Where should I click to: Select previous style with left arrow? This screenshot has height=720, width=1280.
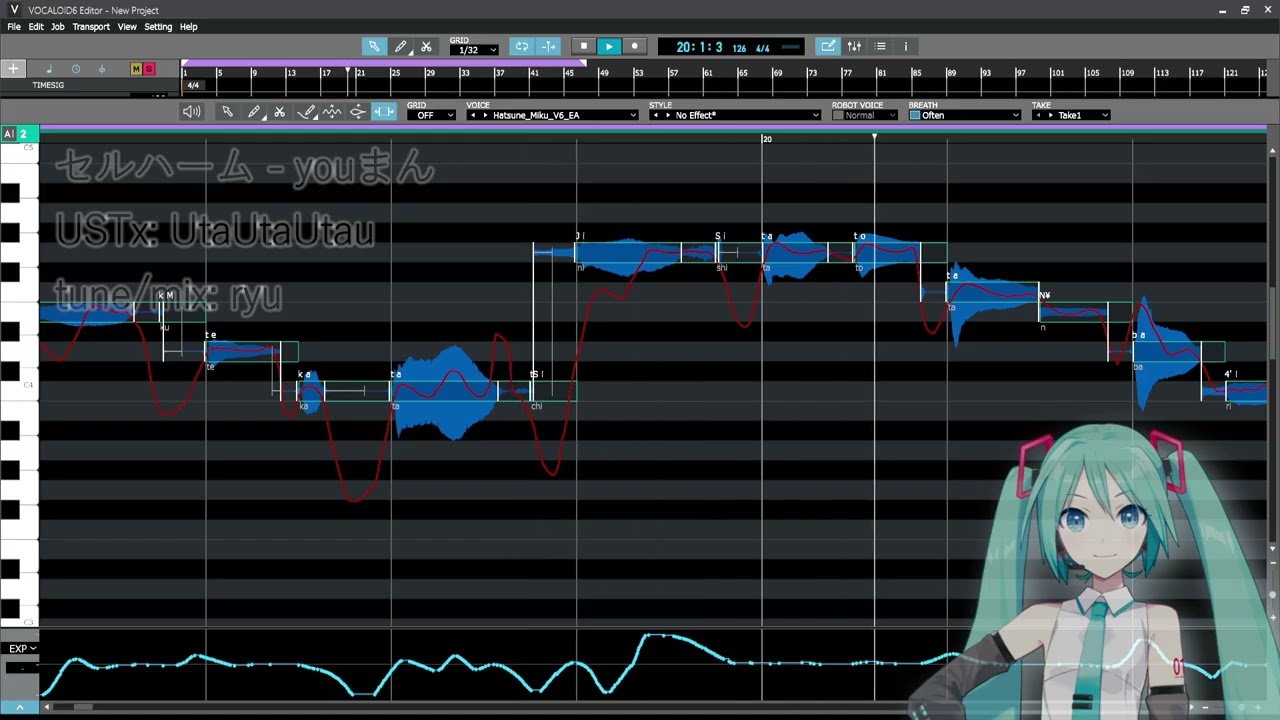[656, 115]
